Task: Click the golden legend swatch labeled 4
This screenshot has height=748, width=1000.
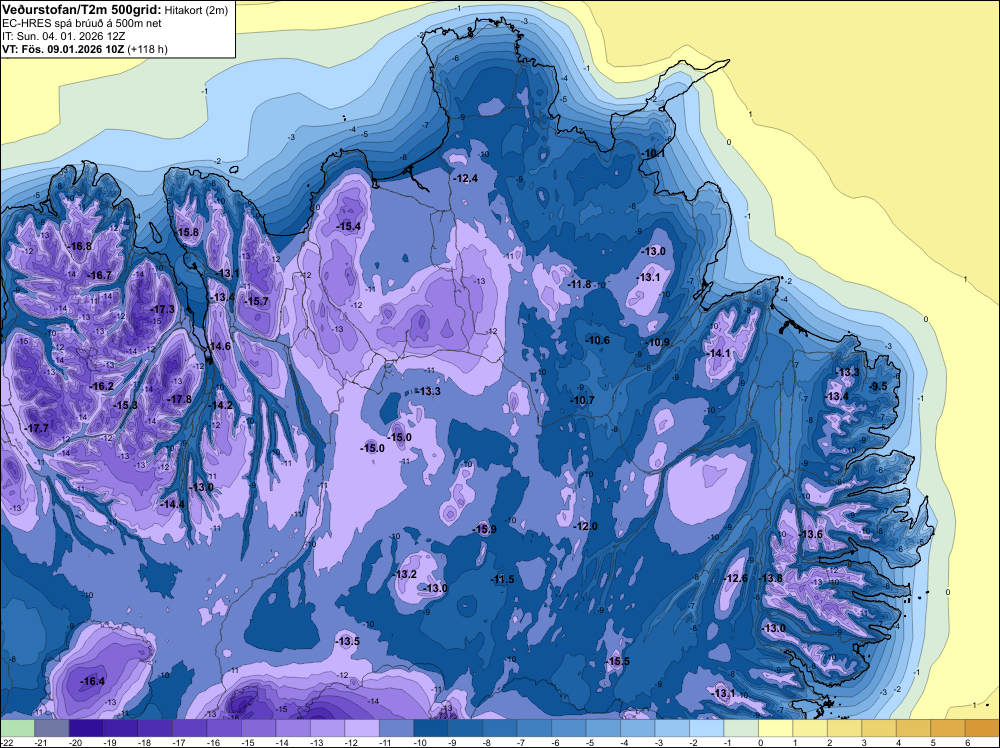Action: click(x=913, y=728)
